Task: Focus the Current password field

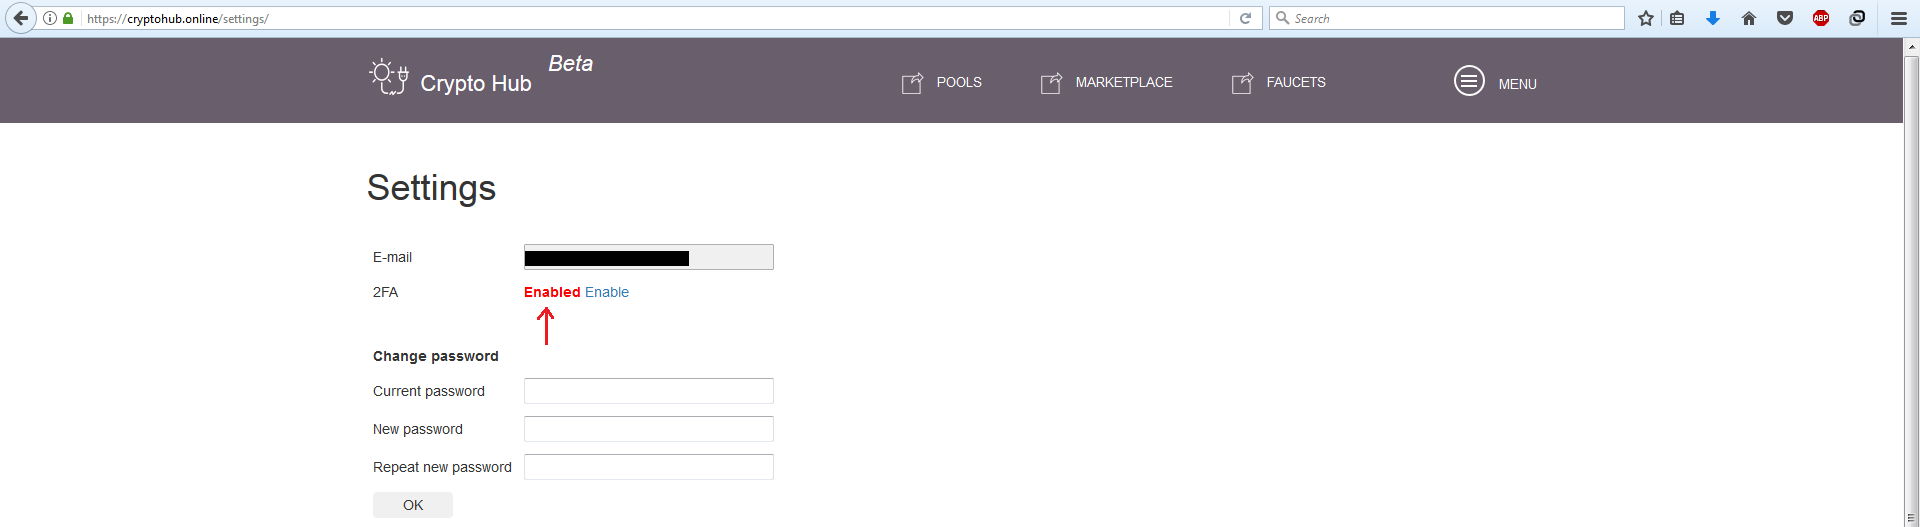Action: pyautogui.click(x=649, y=391)
